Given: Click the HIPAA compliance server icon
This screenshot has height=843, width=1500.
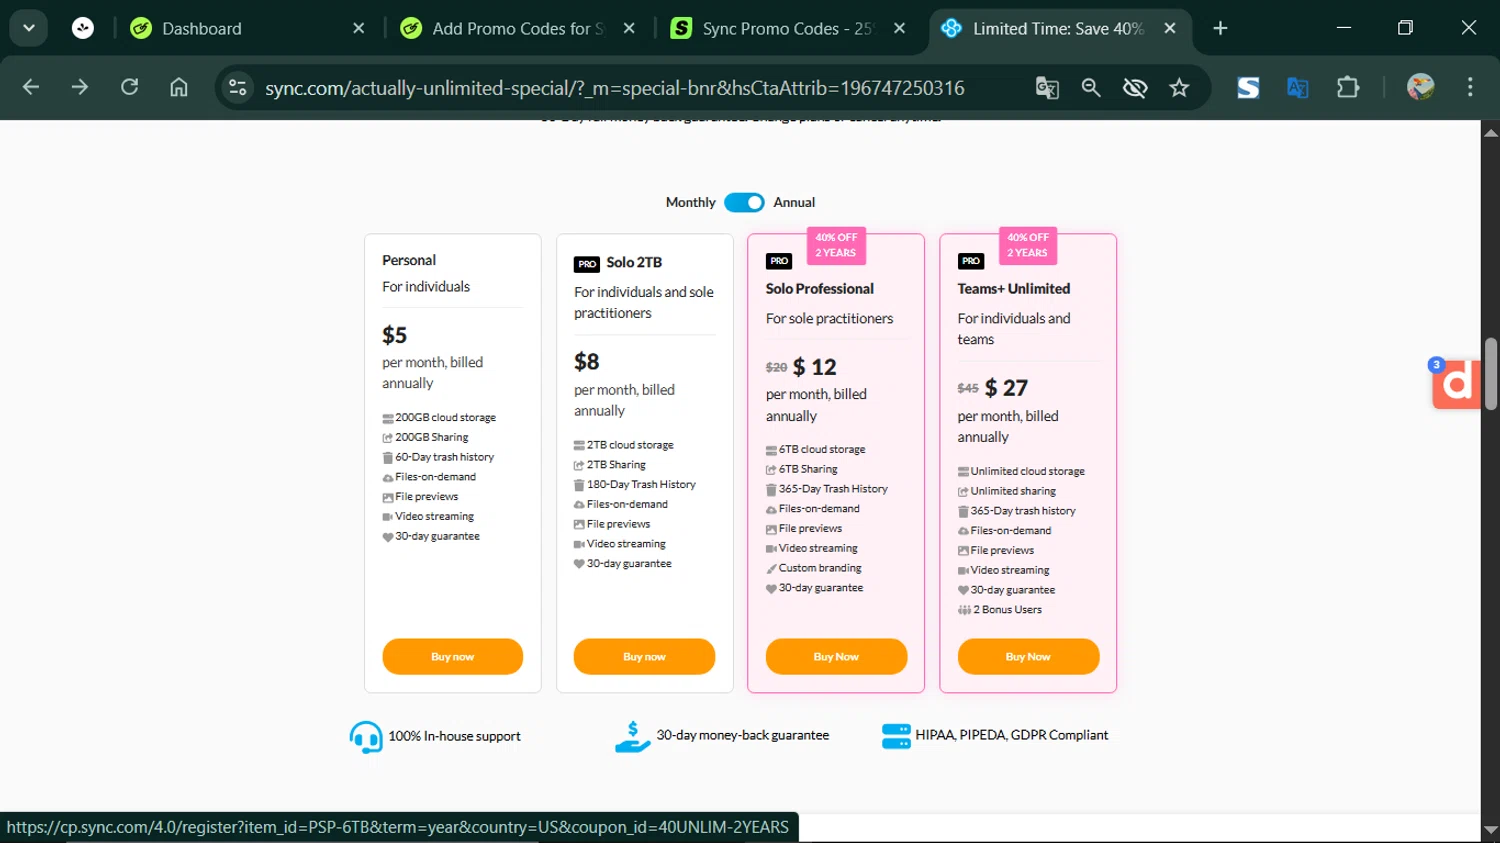Looking at the screenshot, I should point(896,736).
